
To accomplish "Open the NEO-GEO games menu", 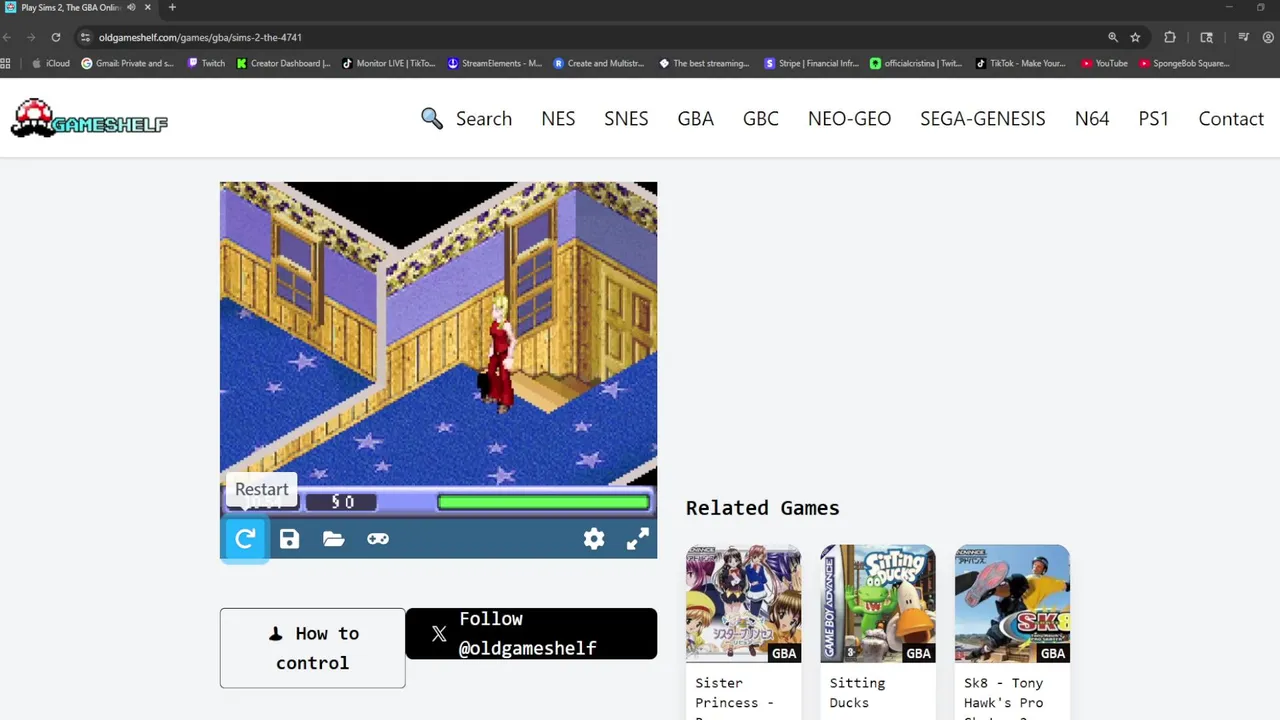I will (849, 118).
